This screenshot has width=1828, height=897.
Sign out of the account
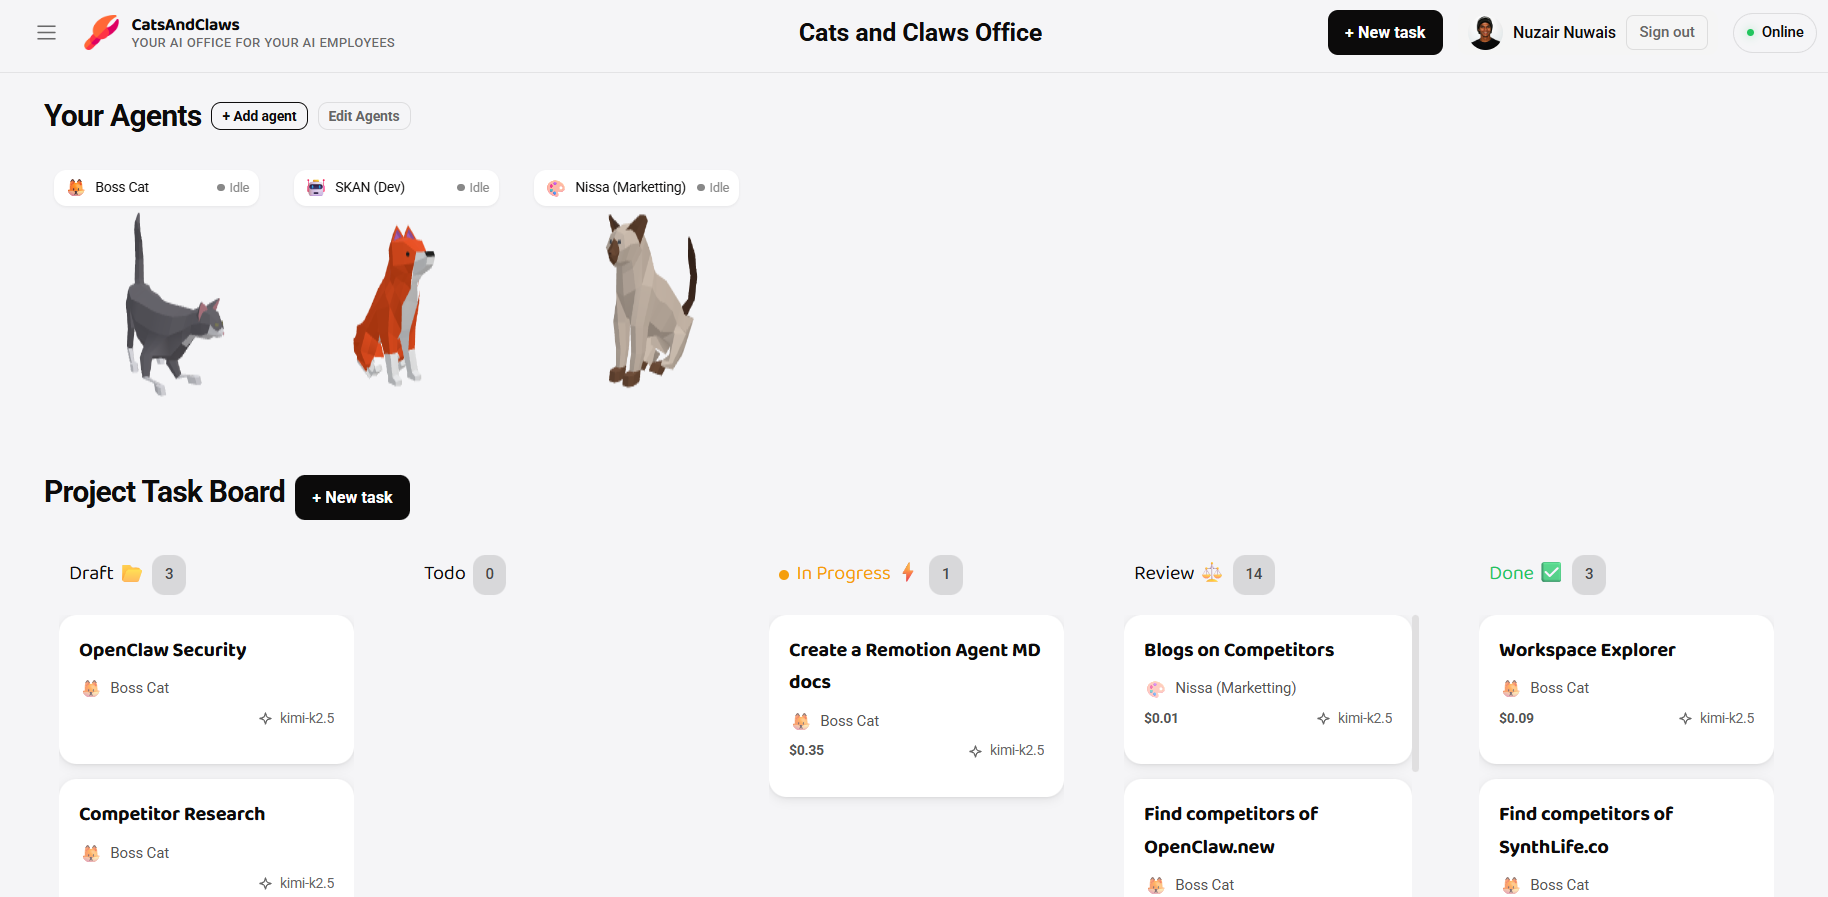pos(1666,32)
